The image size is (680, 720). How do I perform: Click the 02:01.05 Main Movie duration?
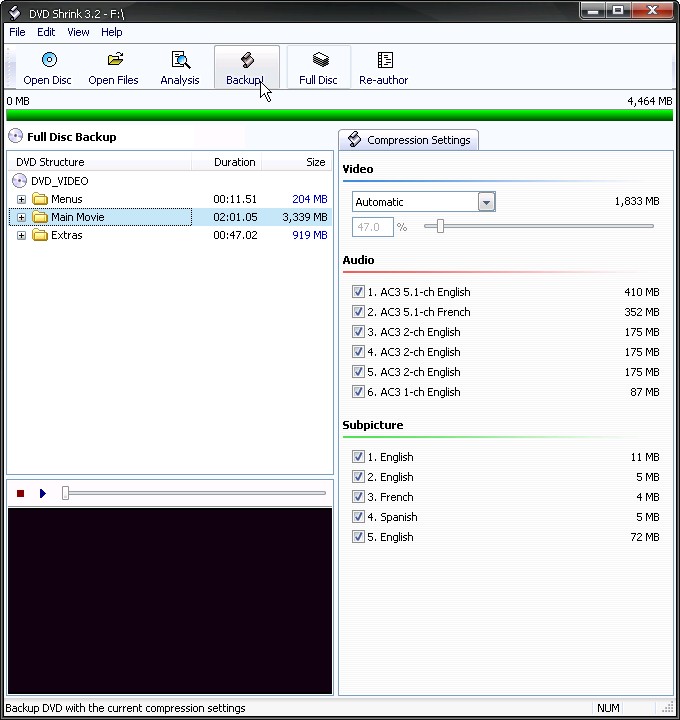[x=235, y=217]
